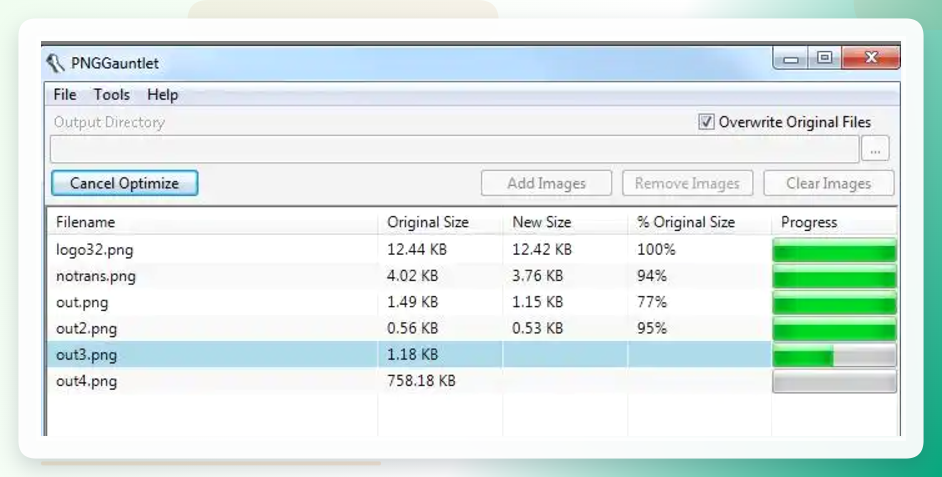Screen dimensions: 942x477
Task: Click the browse (...) button for output directory
Action: [x=875, y=149]
